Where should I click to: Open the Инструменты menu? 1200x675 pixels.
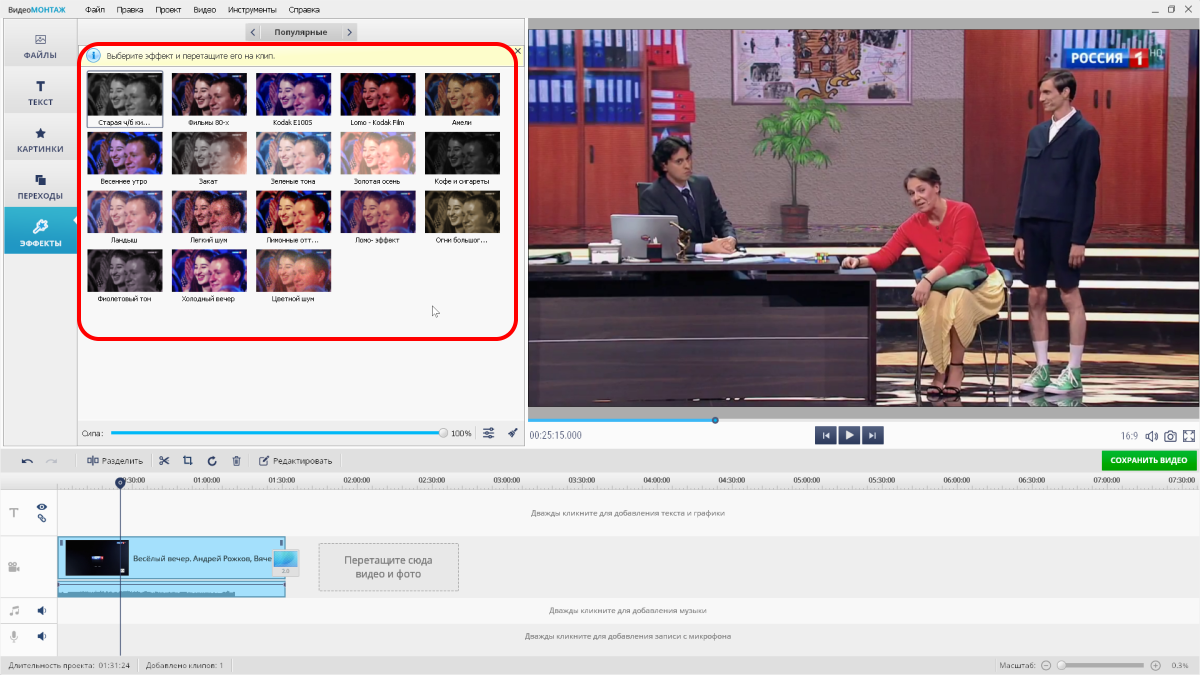pos(251,9)
